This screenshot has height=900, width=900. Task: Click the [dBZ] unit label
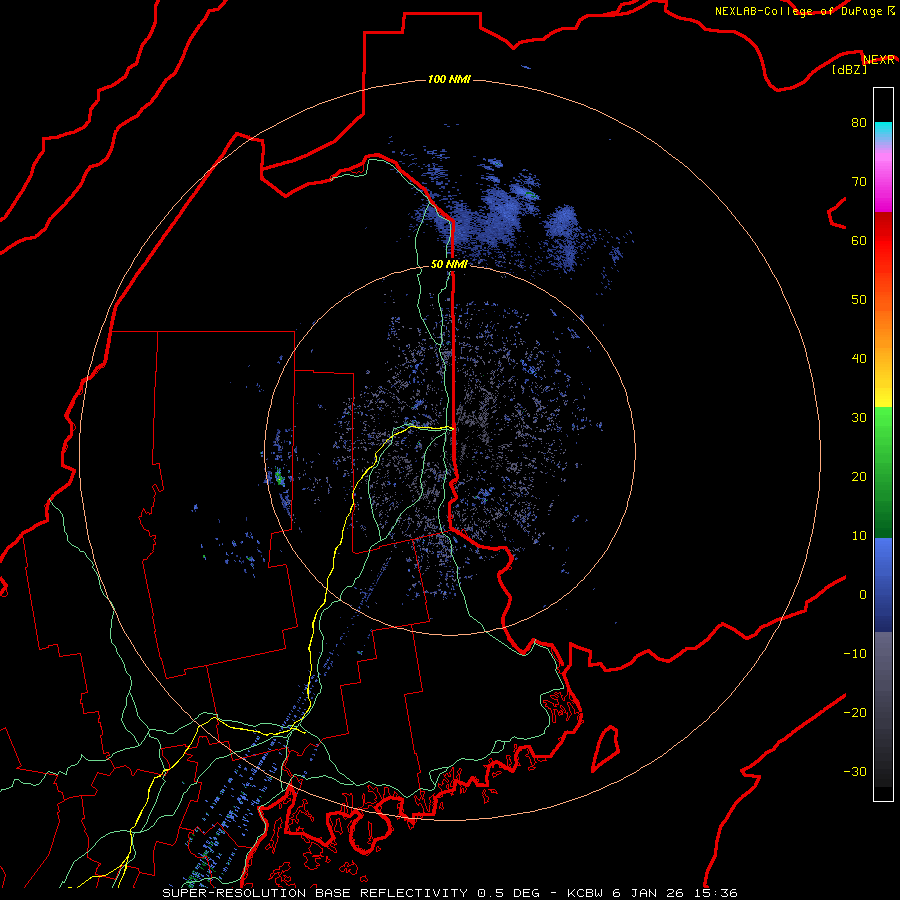pyautogui.click(x=849, y=70)
